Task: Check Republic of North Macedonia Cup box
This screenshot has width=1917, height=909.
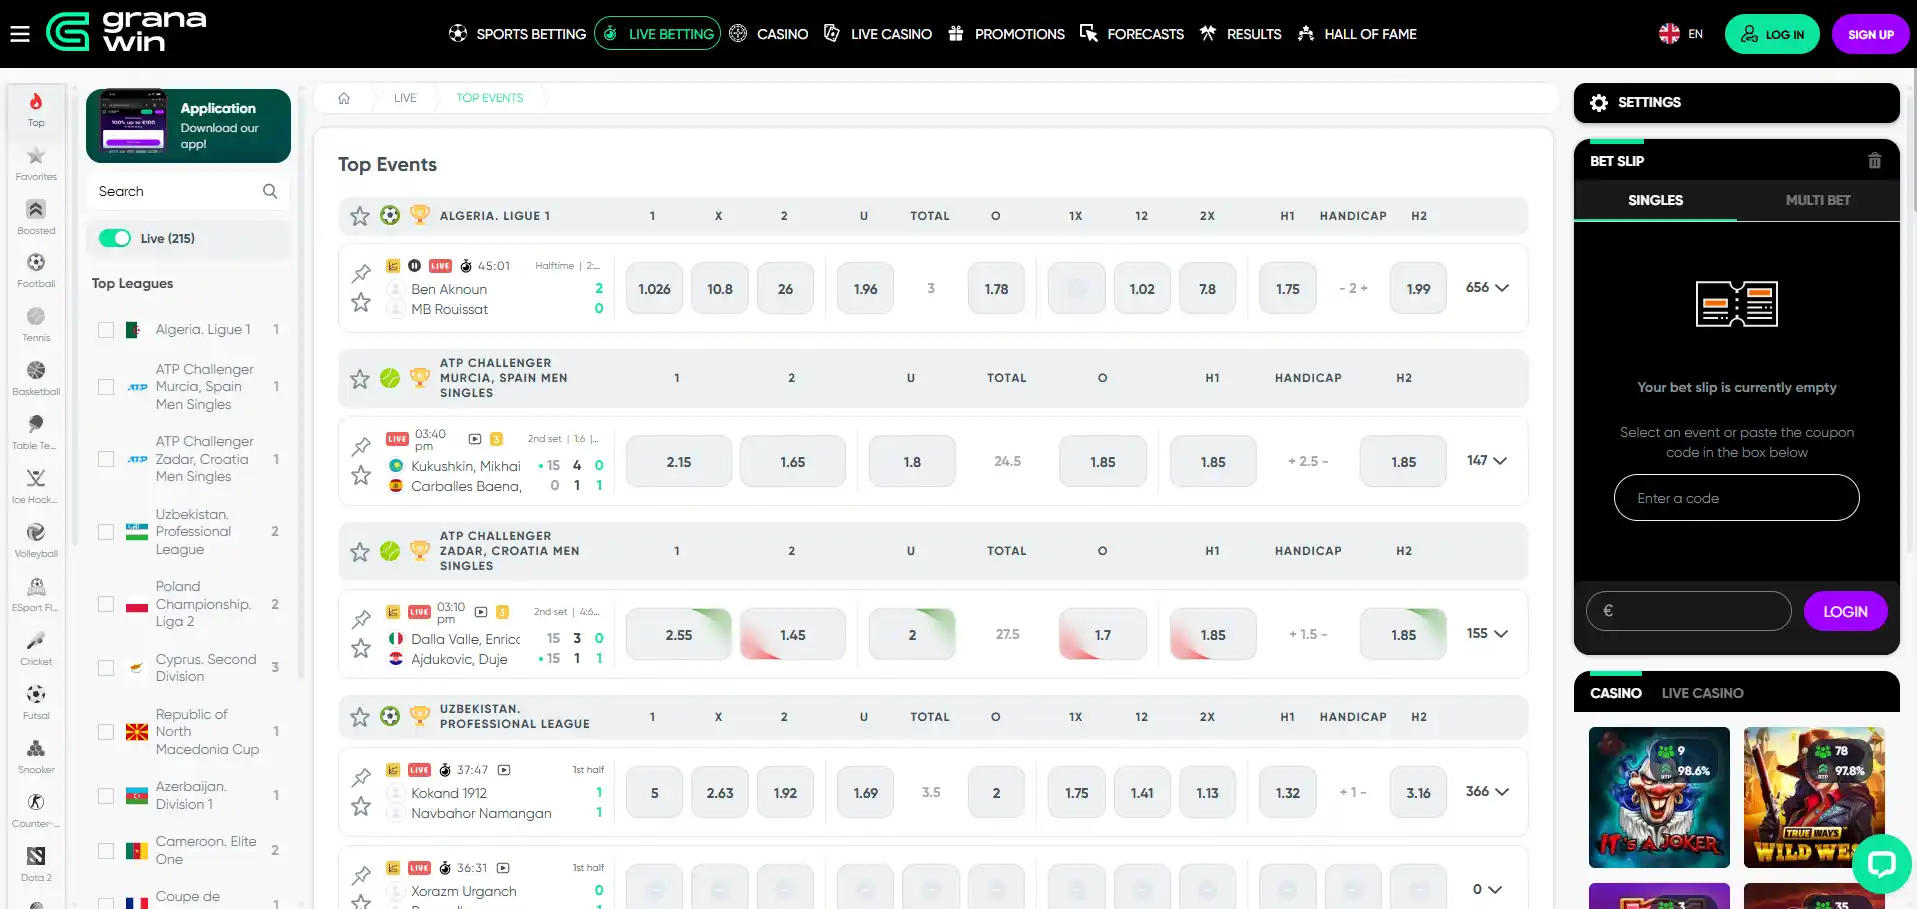Action: [x=106, y=732]
